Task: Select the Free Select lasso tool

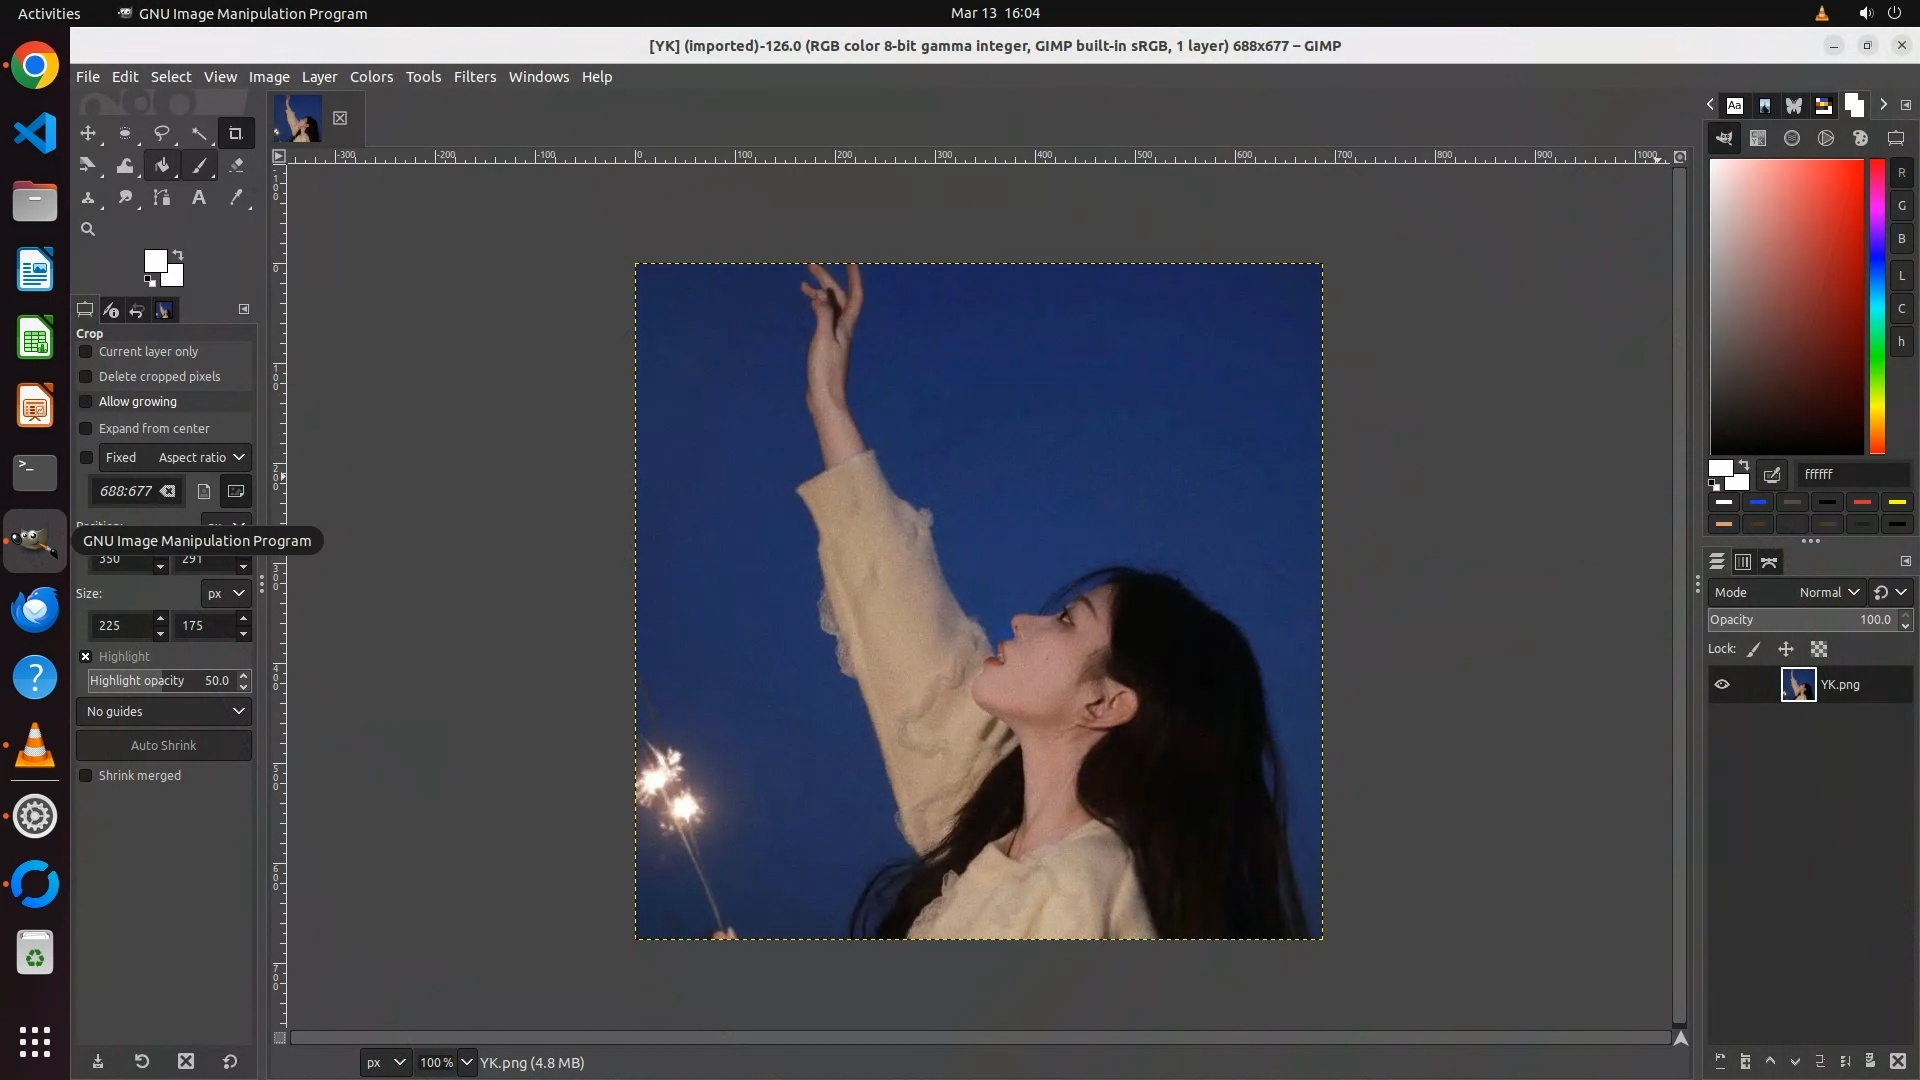Action: [x=161, y=133]
